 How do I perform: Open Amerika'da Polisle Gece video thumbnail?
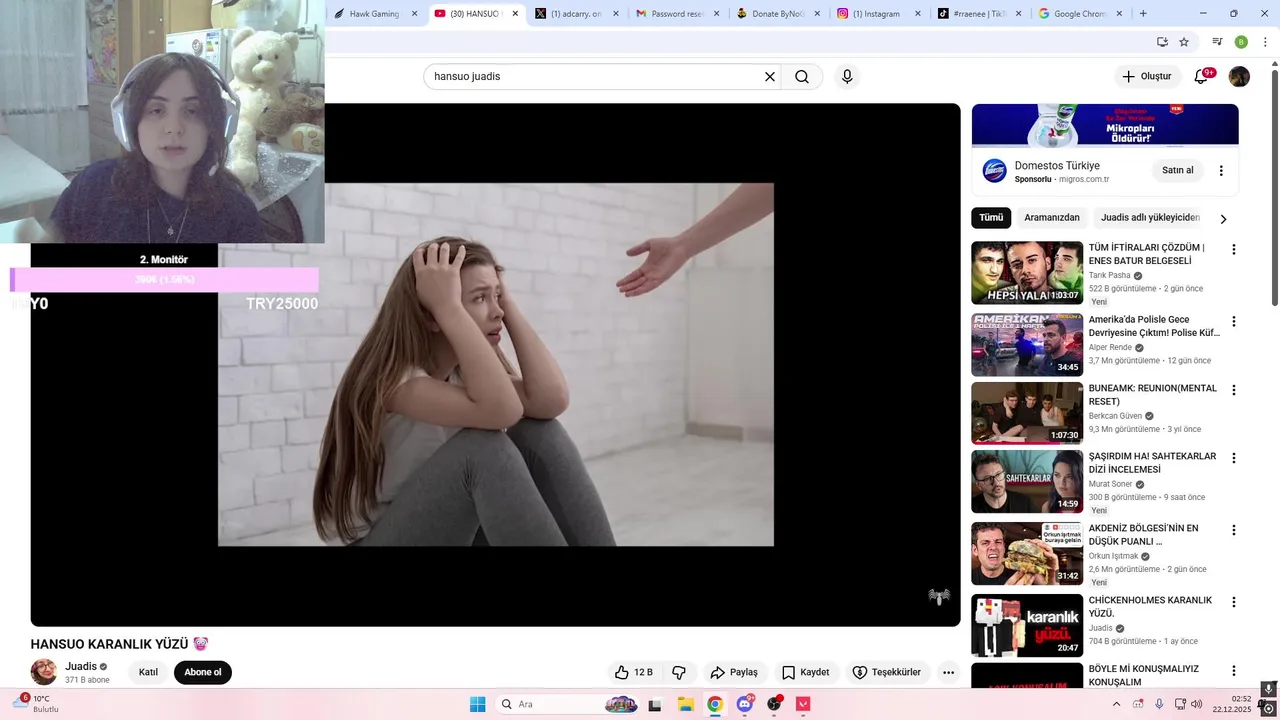[1027, 345]
